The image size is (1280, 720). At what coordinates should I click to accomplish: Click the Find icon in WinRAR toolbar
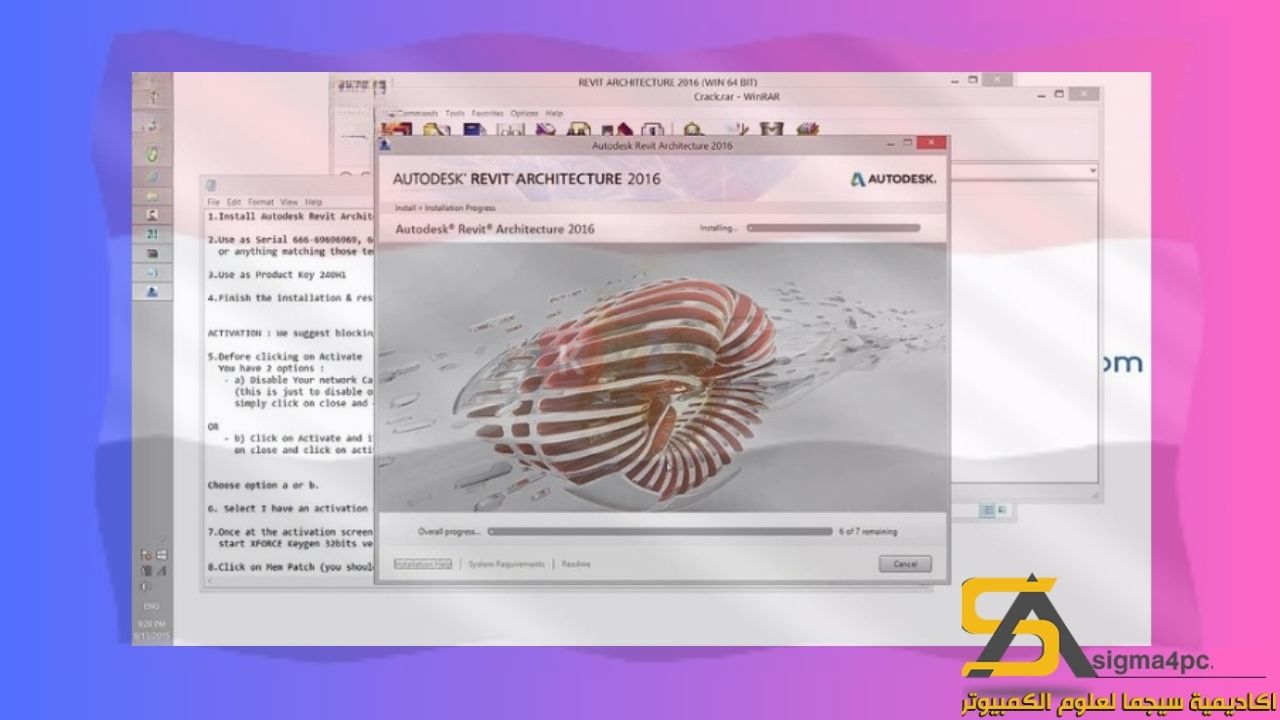[x=580, y=129]
